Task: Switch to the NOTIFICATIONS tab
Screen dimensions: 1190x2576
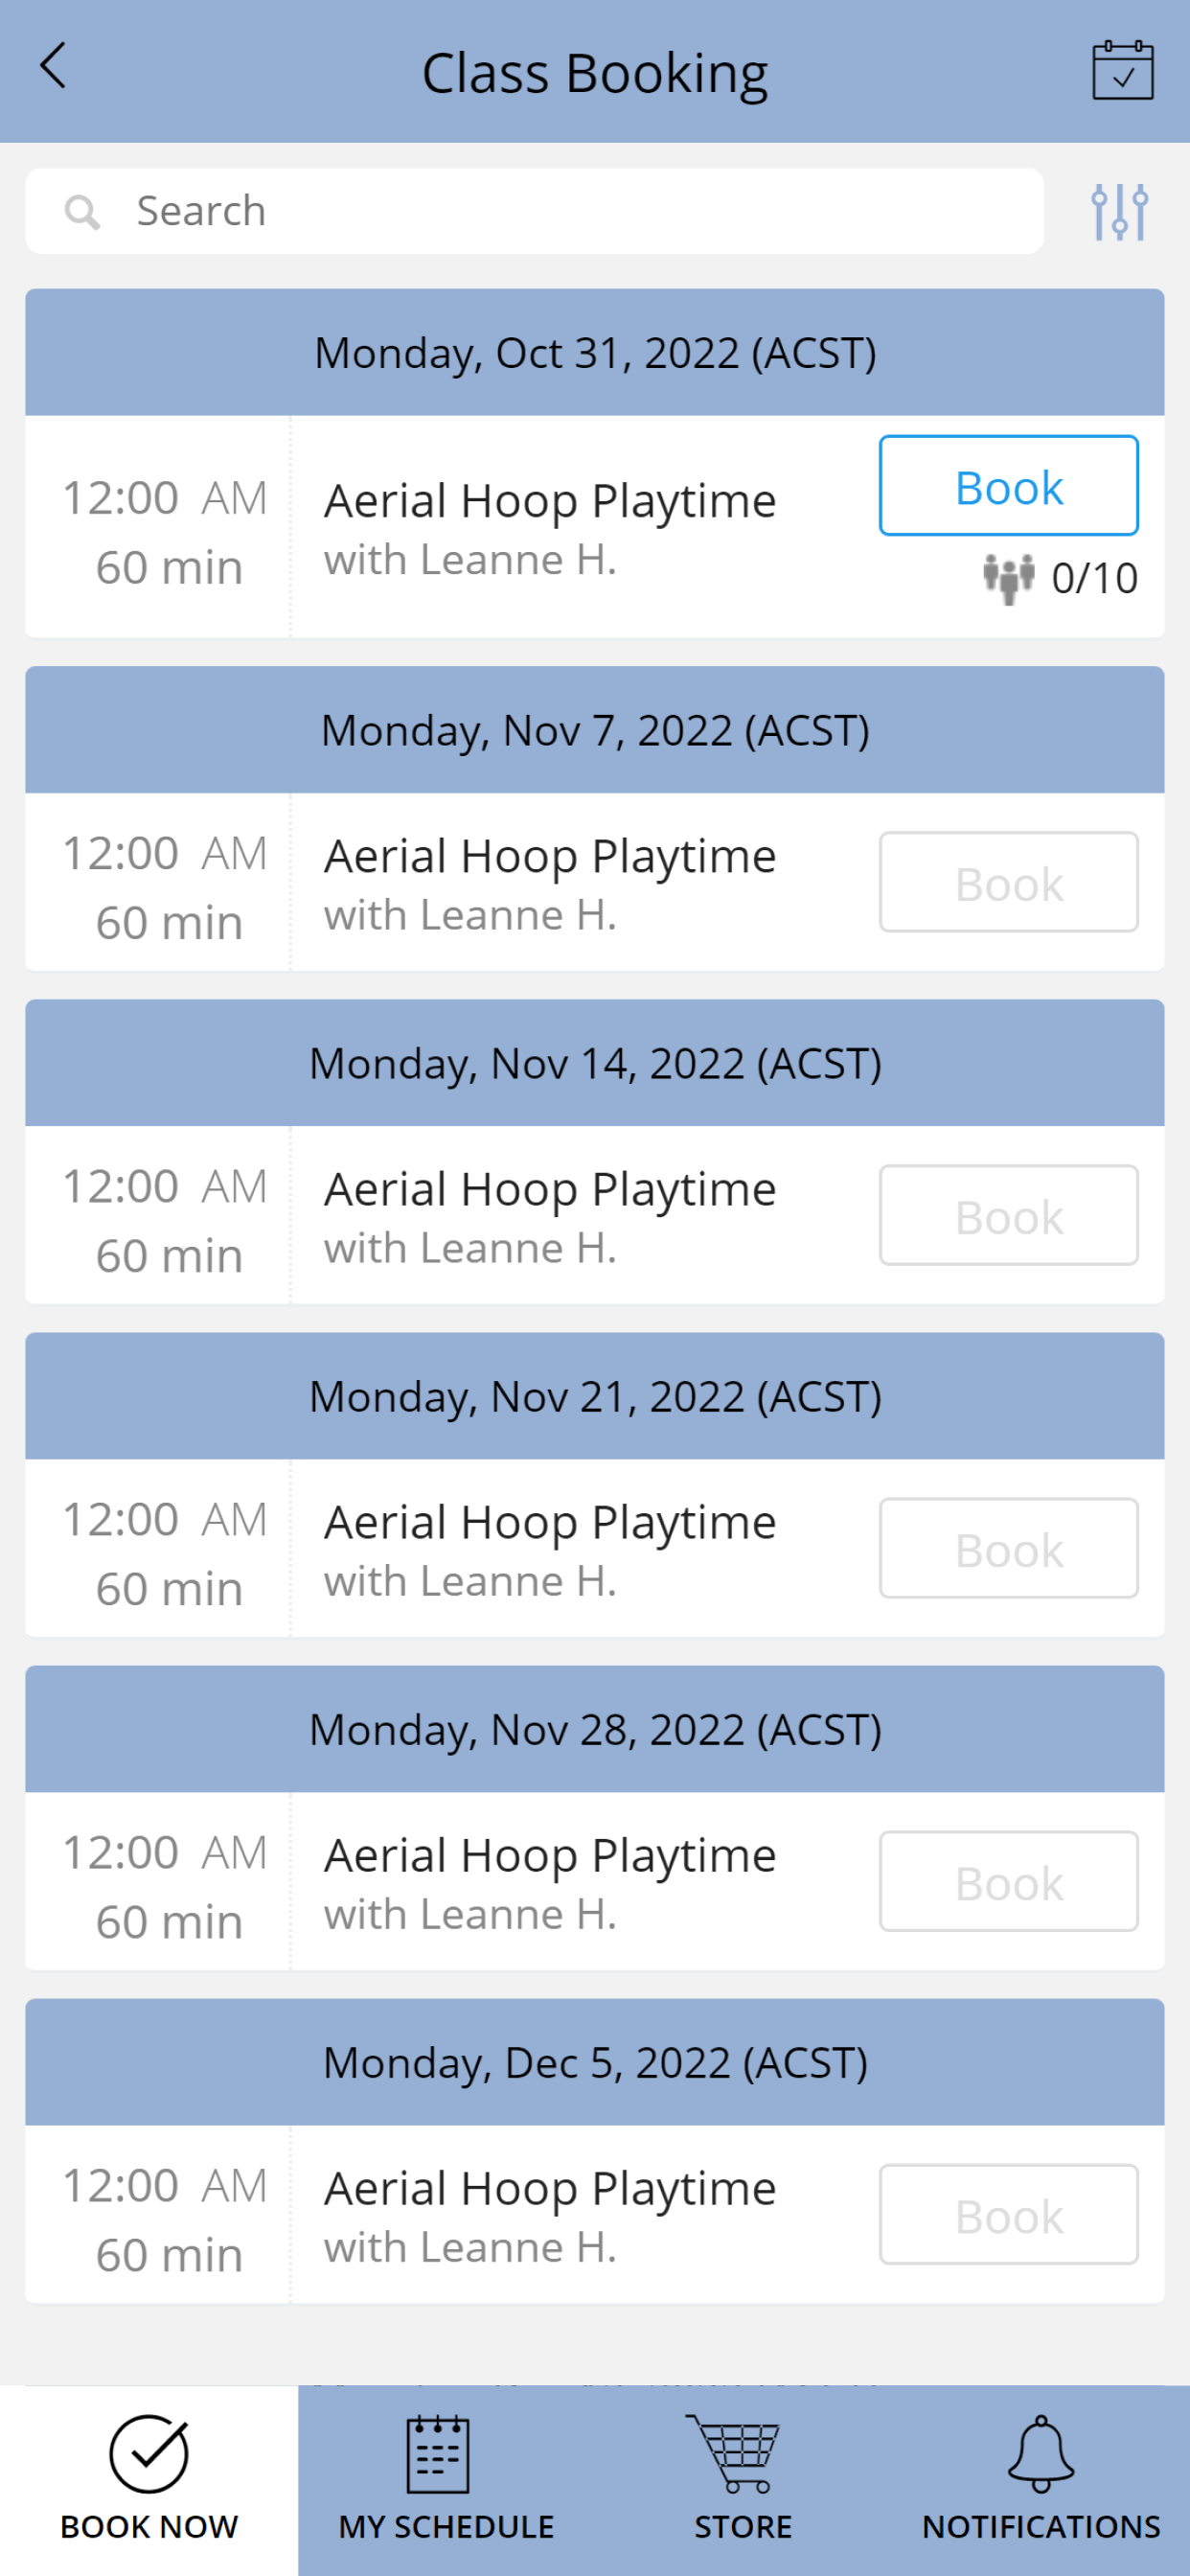Action: point(1041,2481)
